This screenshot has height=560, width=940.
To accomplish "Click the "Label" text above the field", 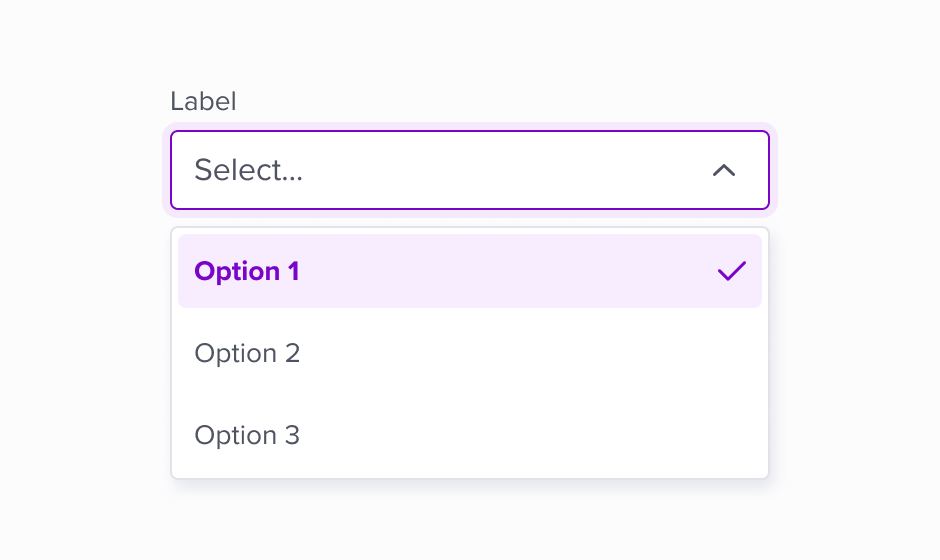I will tap(203, 101).
